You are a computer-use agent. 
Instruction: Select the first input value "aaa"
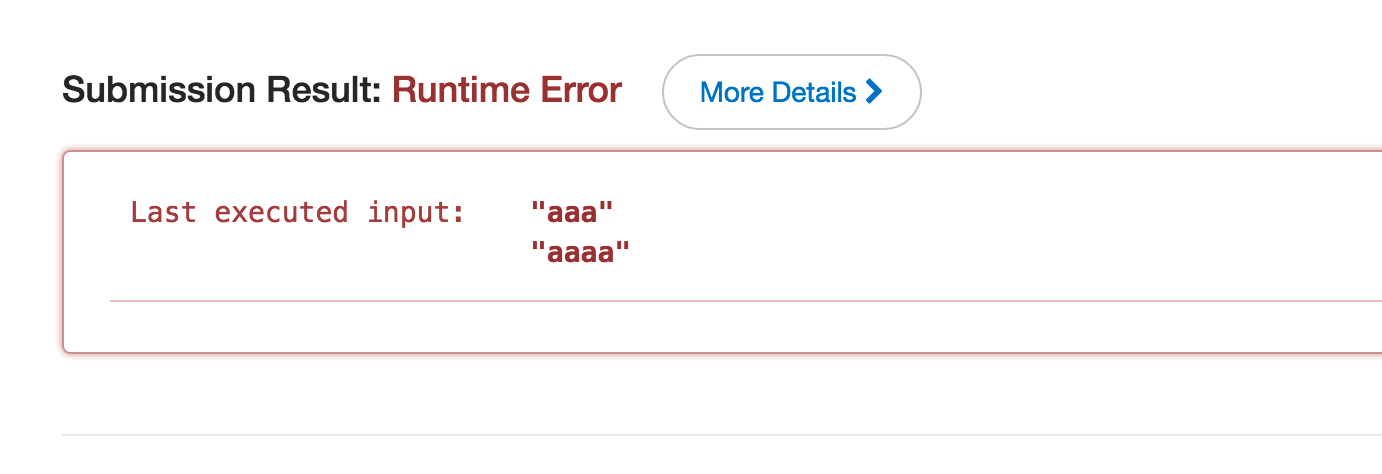572,212
